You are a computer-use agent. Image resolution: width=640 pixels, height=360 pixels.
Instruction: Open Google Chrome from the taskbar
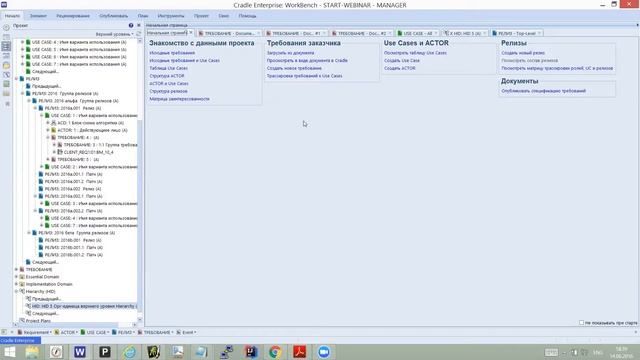(275, 352)
